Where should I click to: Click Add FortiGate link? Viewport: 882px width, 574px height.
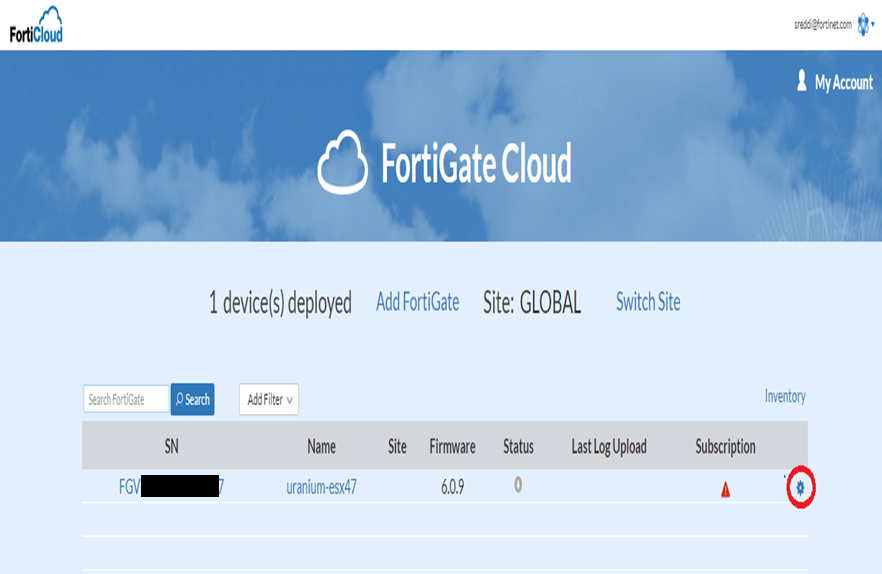(417, 302)
